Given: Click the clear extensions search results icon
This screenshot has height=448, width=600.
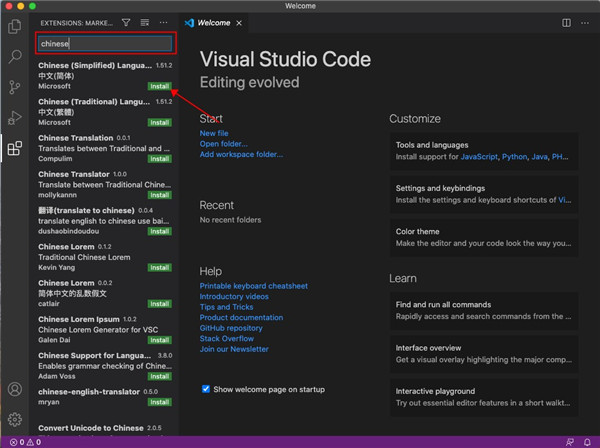Looking at the screenshot, I should point(145,22).
